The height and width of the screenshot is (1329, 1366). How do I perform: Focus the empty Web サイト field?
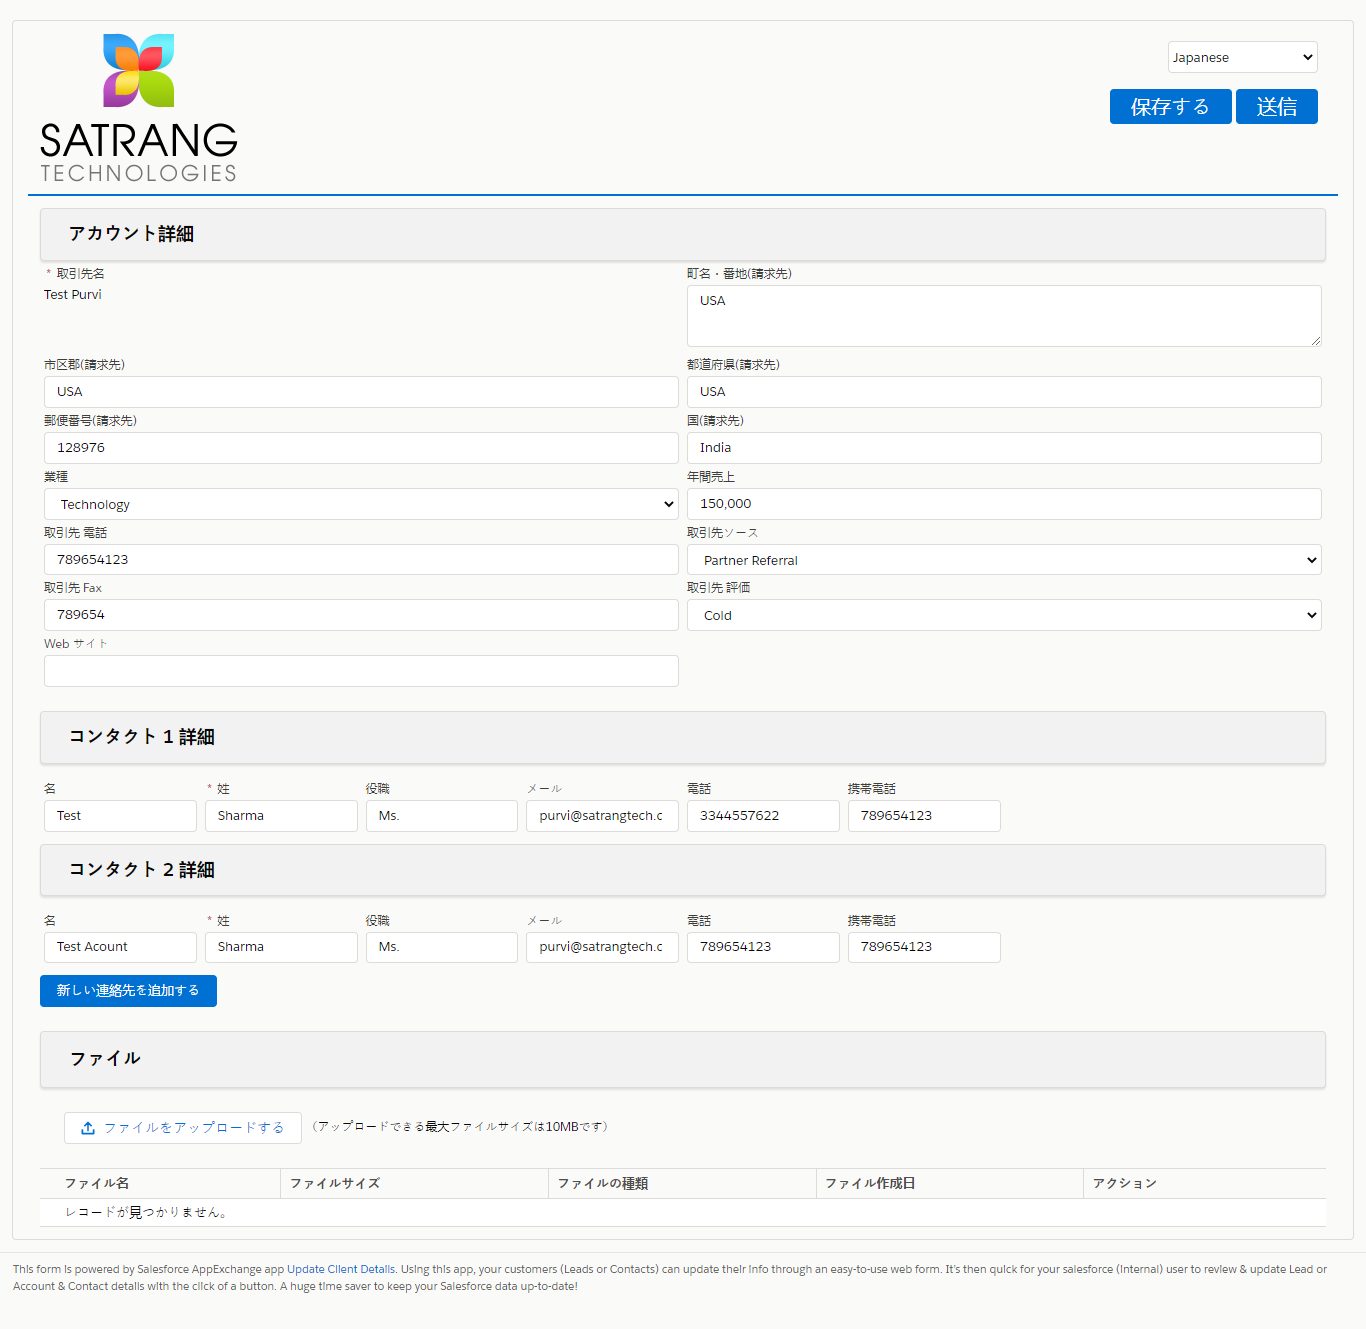point(360,671)
